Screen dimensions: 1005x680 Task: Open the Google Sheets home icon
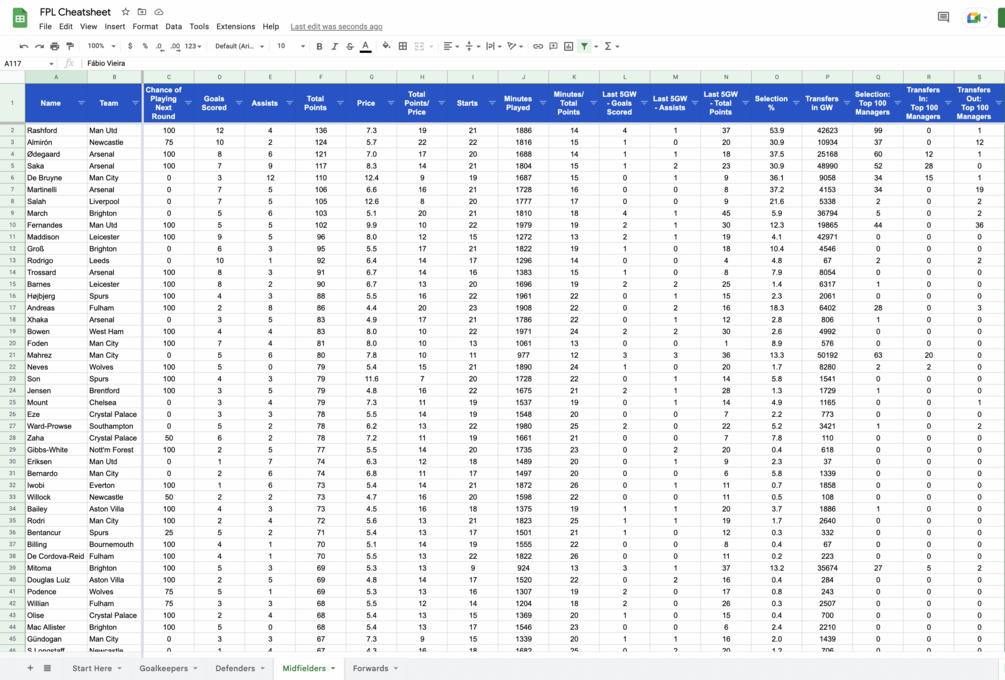(20, 18)
